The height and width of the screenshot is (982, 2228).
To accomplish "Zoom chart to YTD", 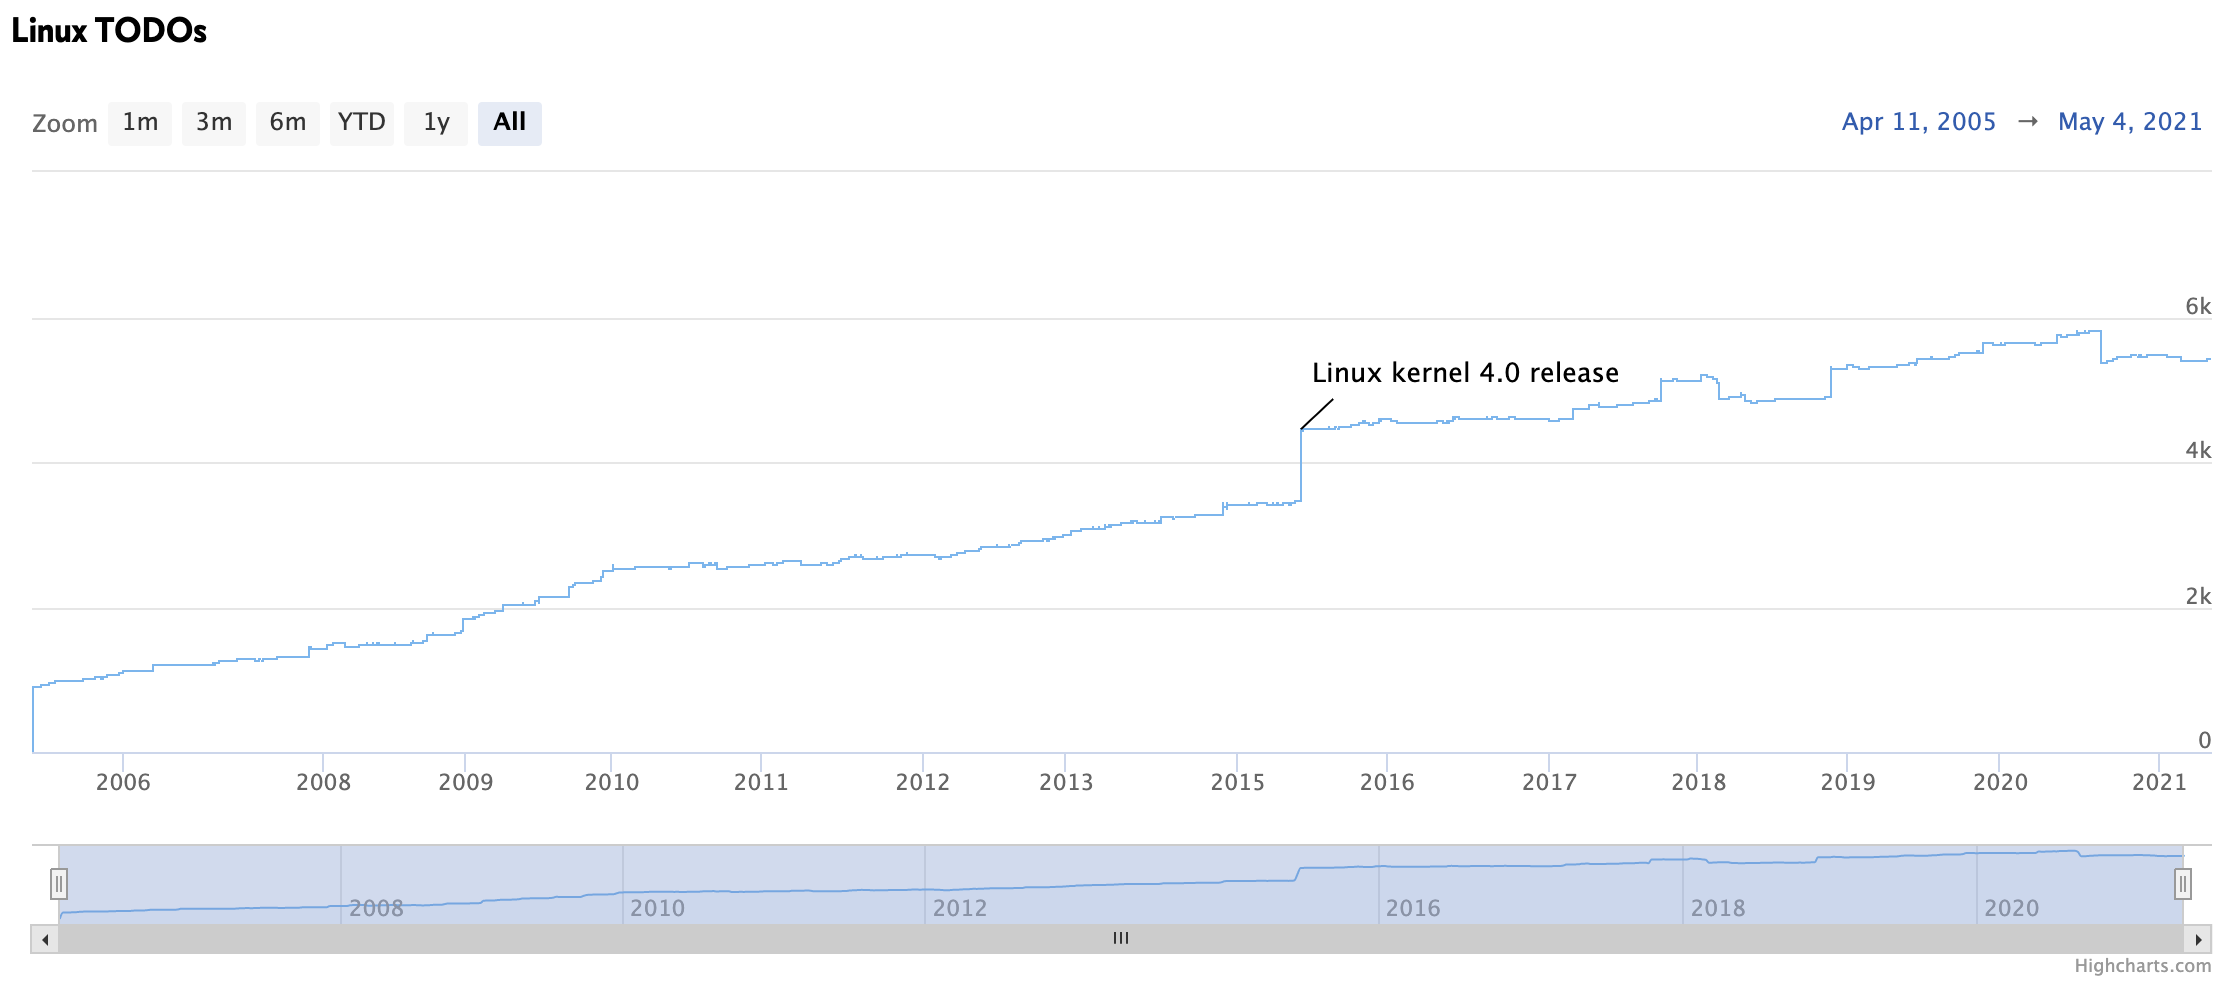I will click(x=361, y=123).
